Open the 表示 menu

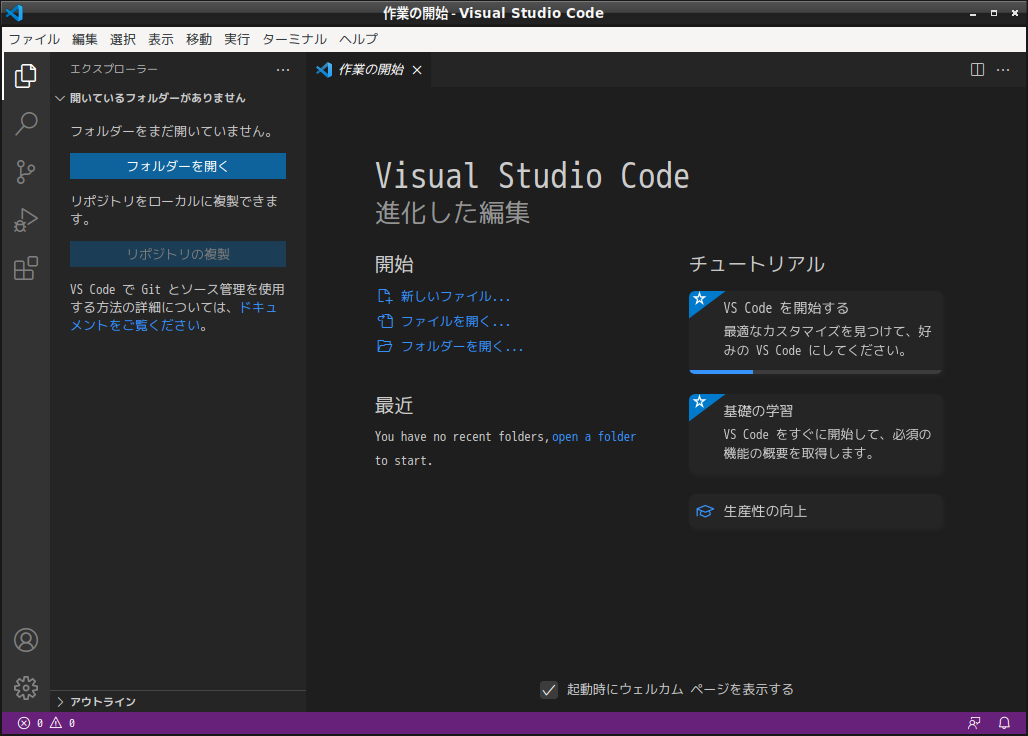click(161, 39)
